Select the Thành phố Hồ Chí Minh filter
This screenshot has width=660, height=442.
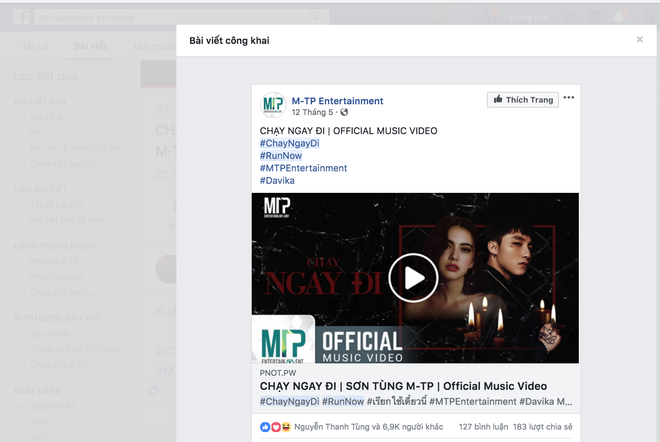tap(74, 349)
